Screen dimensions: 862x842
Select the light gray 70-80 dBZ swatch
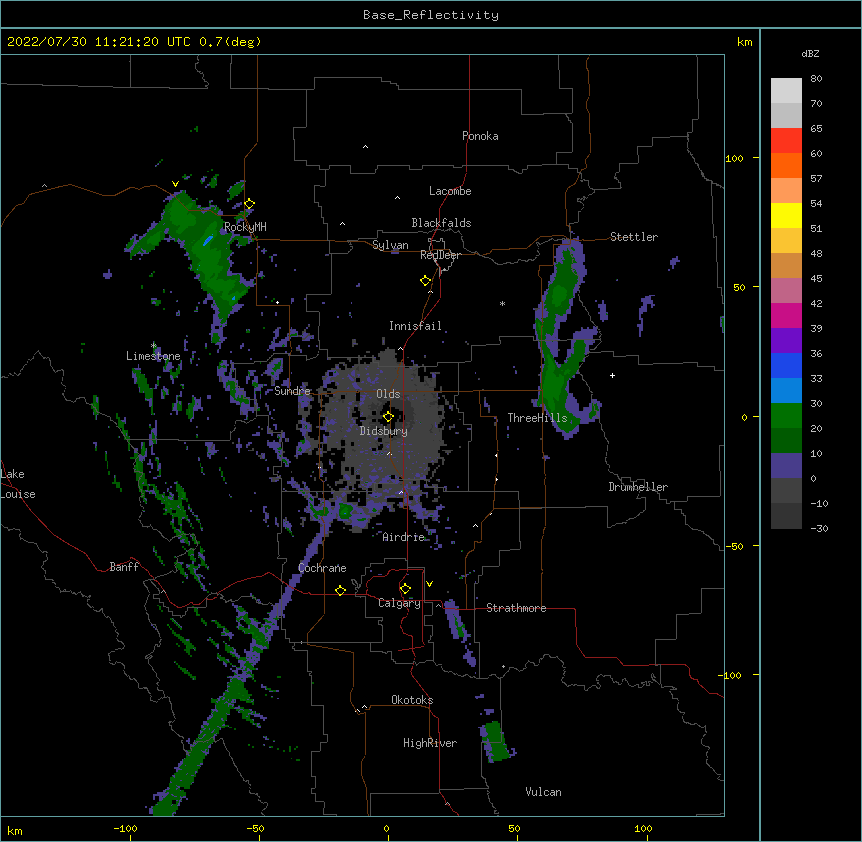[x=786, y=90]
